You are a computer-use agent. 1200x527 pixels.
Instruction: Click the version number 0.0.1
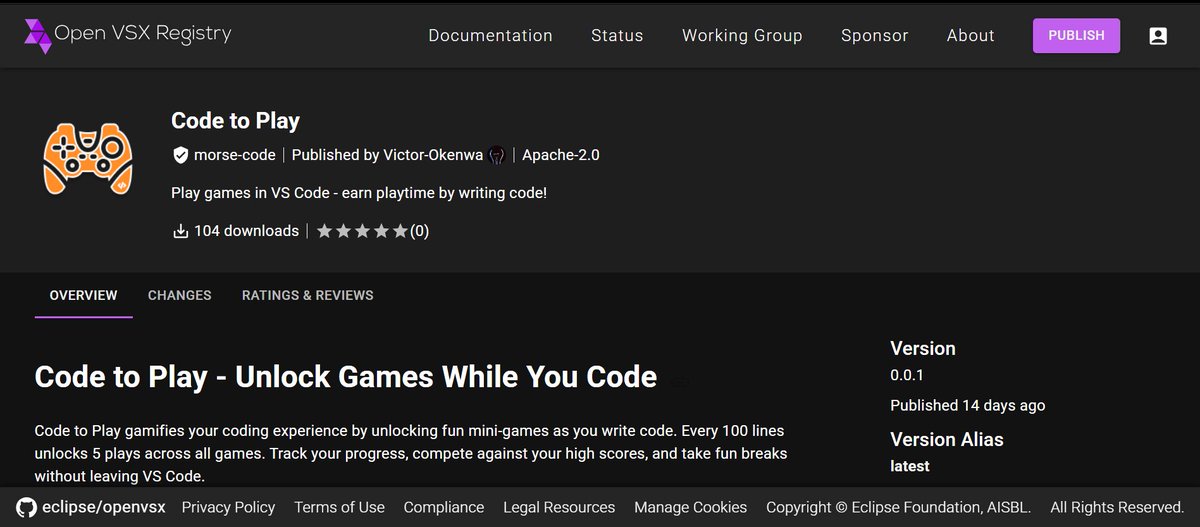coord(909,375)
